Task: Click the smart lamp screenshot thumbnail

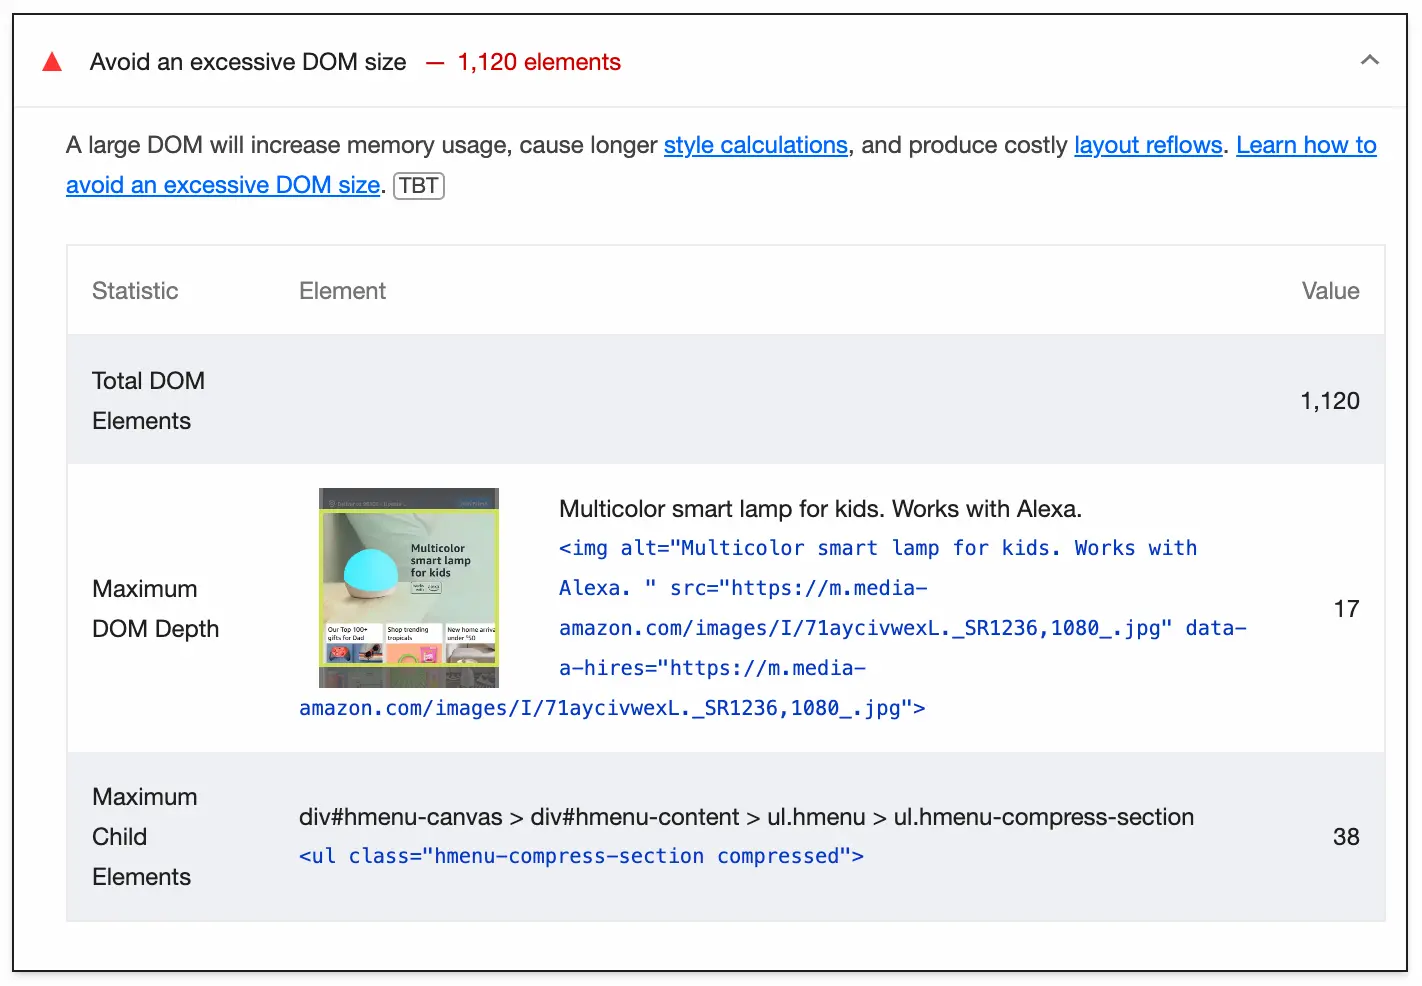Action: tap(408, 588)
